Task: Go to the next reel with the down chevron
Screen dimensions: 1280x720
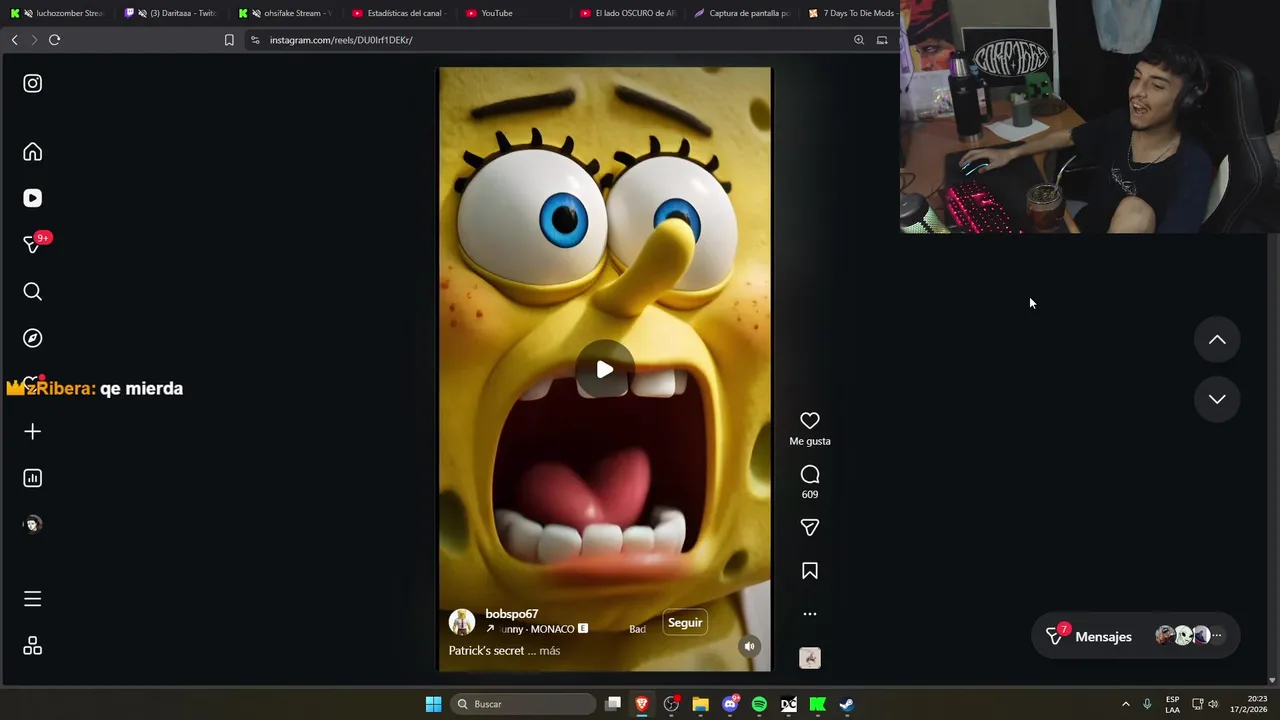Action: [x=1217, y=399]
